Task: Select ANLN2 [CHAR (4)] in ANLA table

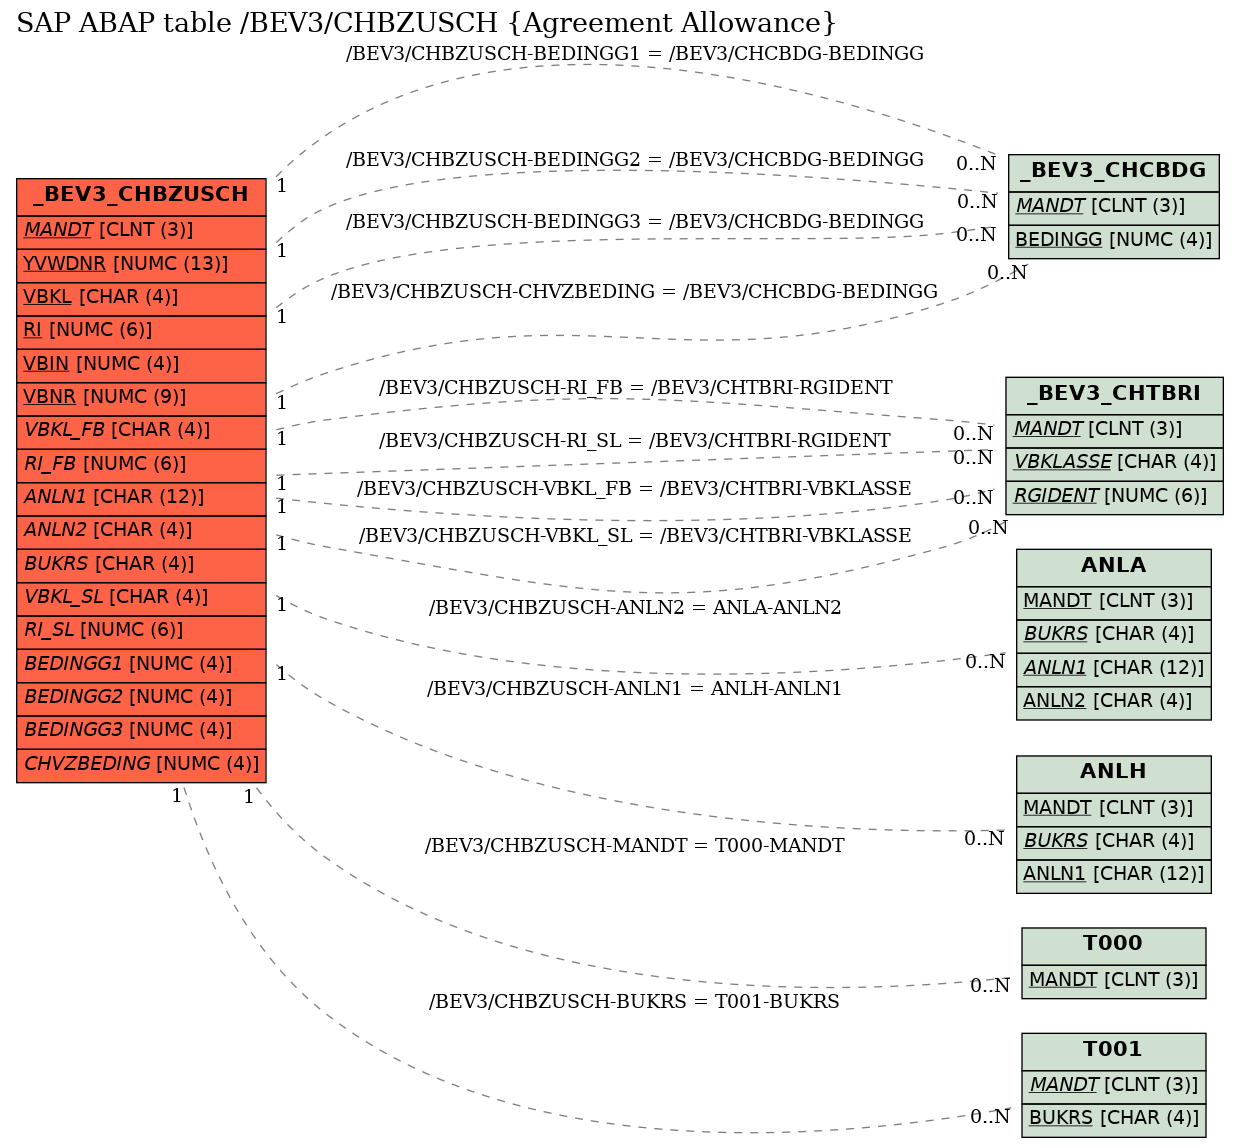Action: coord(1114,702)
